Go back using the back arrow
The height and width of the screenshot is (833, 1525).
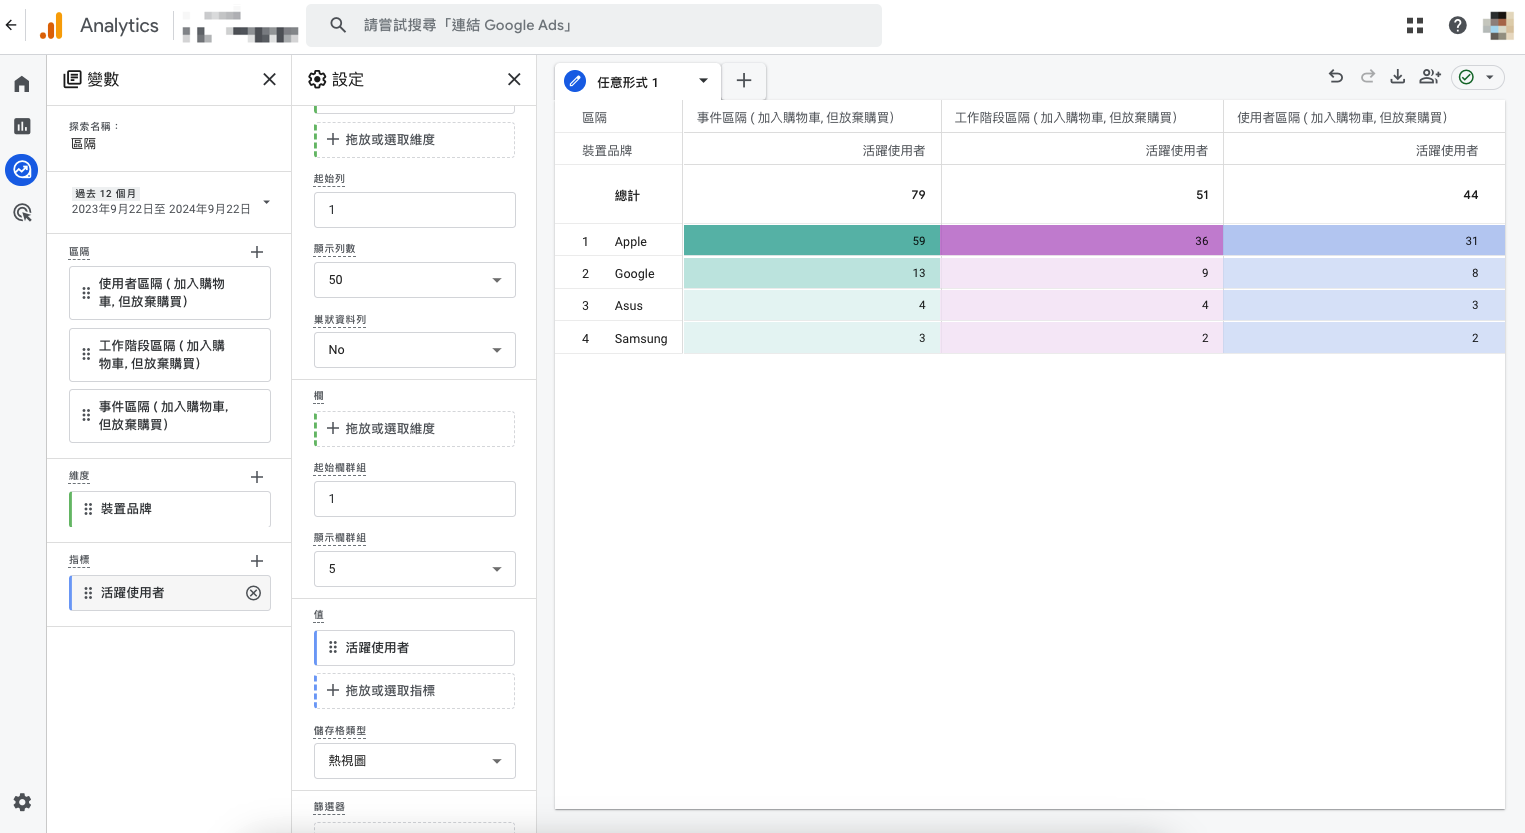coord(11,25)
